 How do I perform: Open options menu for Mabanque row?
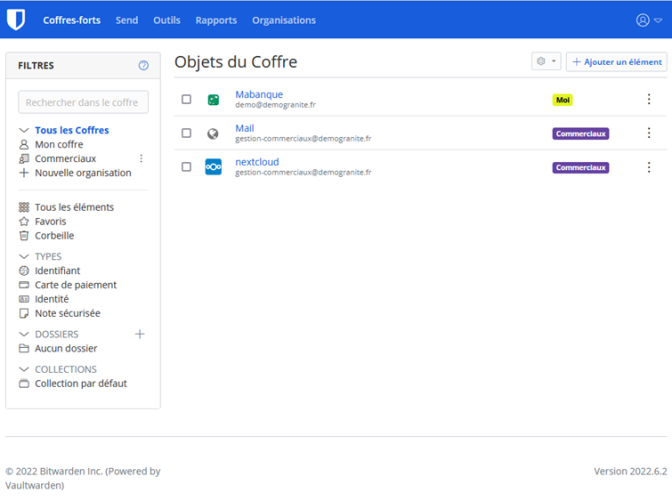coord(649,99)
